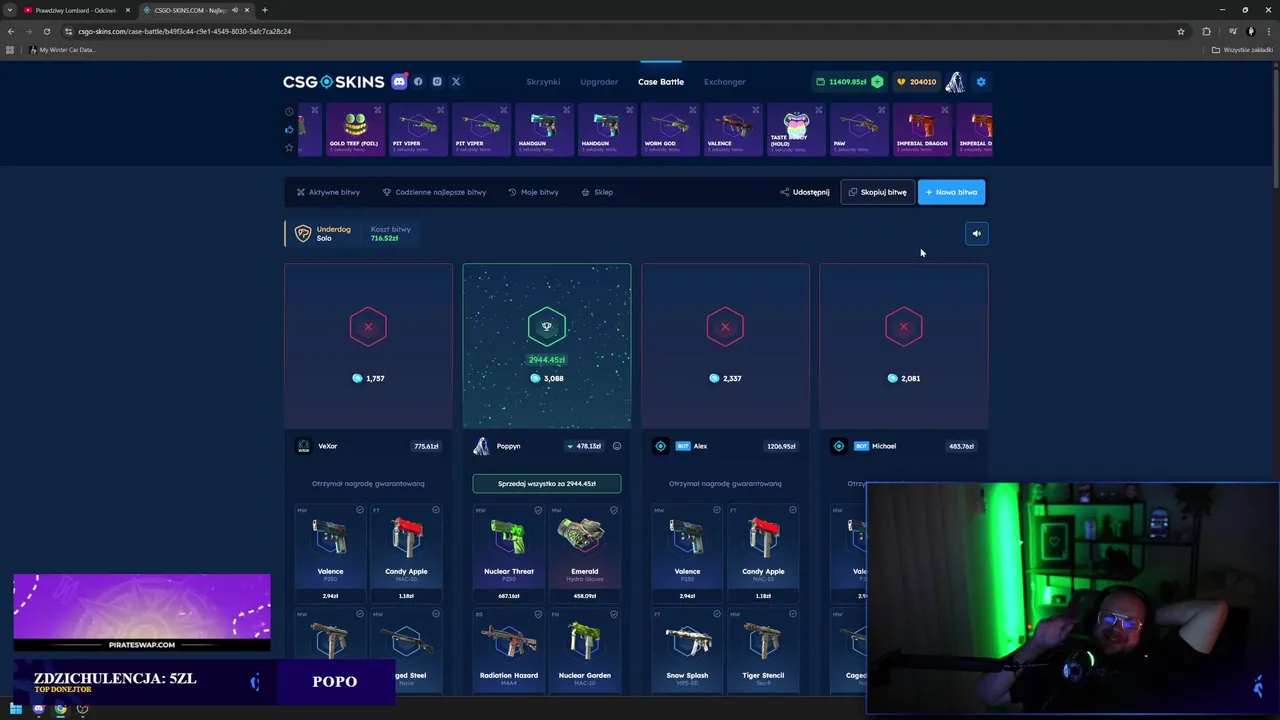Toggle checkmark on VeXor's Valence card
1280x720 pixels.
pos(360,510)
